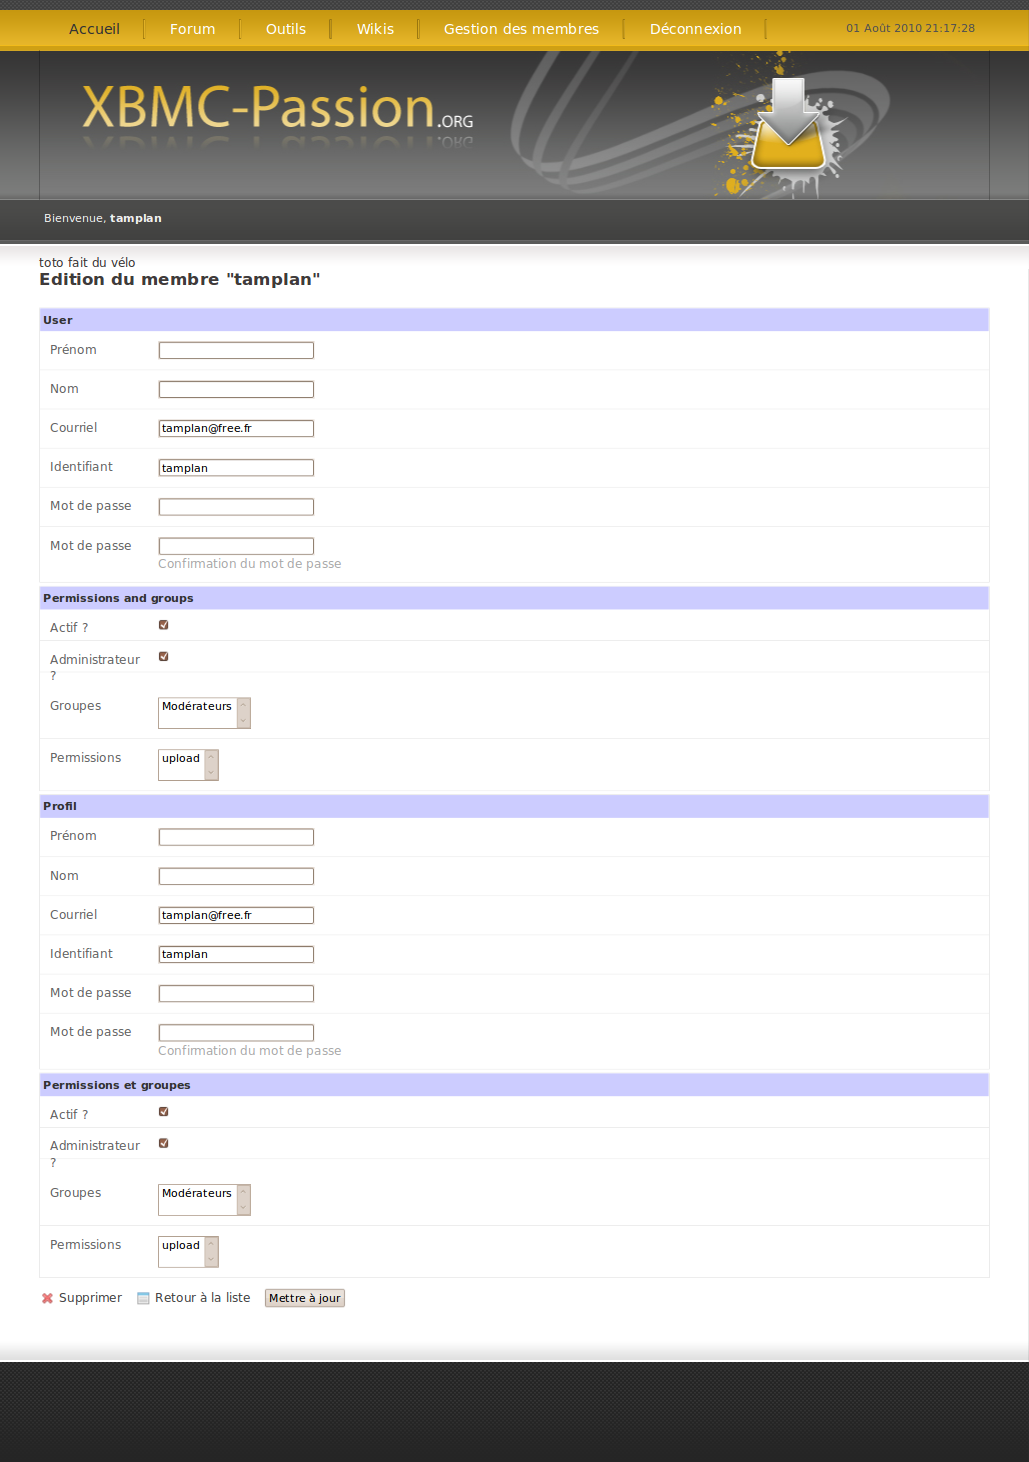Click password confirmation field in Profil section
Image resolution: width=1029 pixels, height=1462 pixels.
click(236, 1033)
